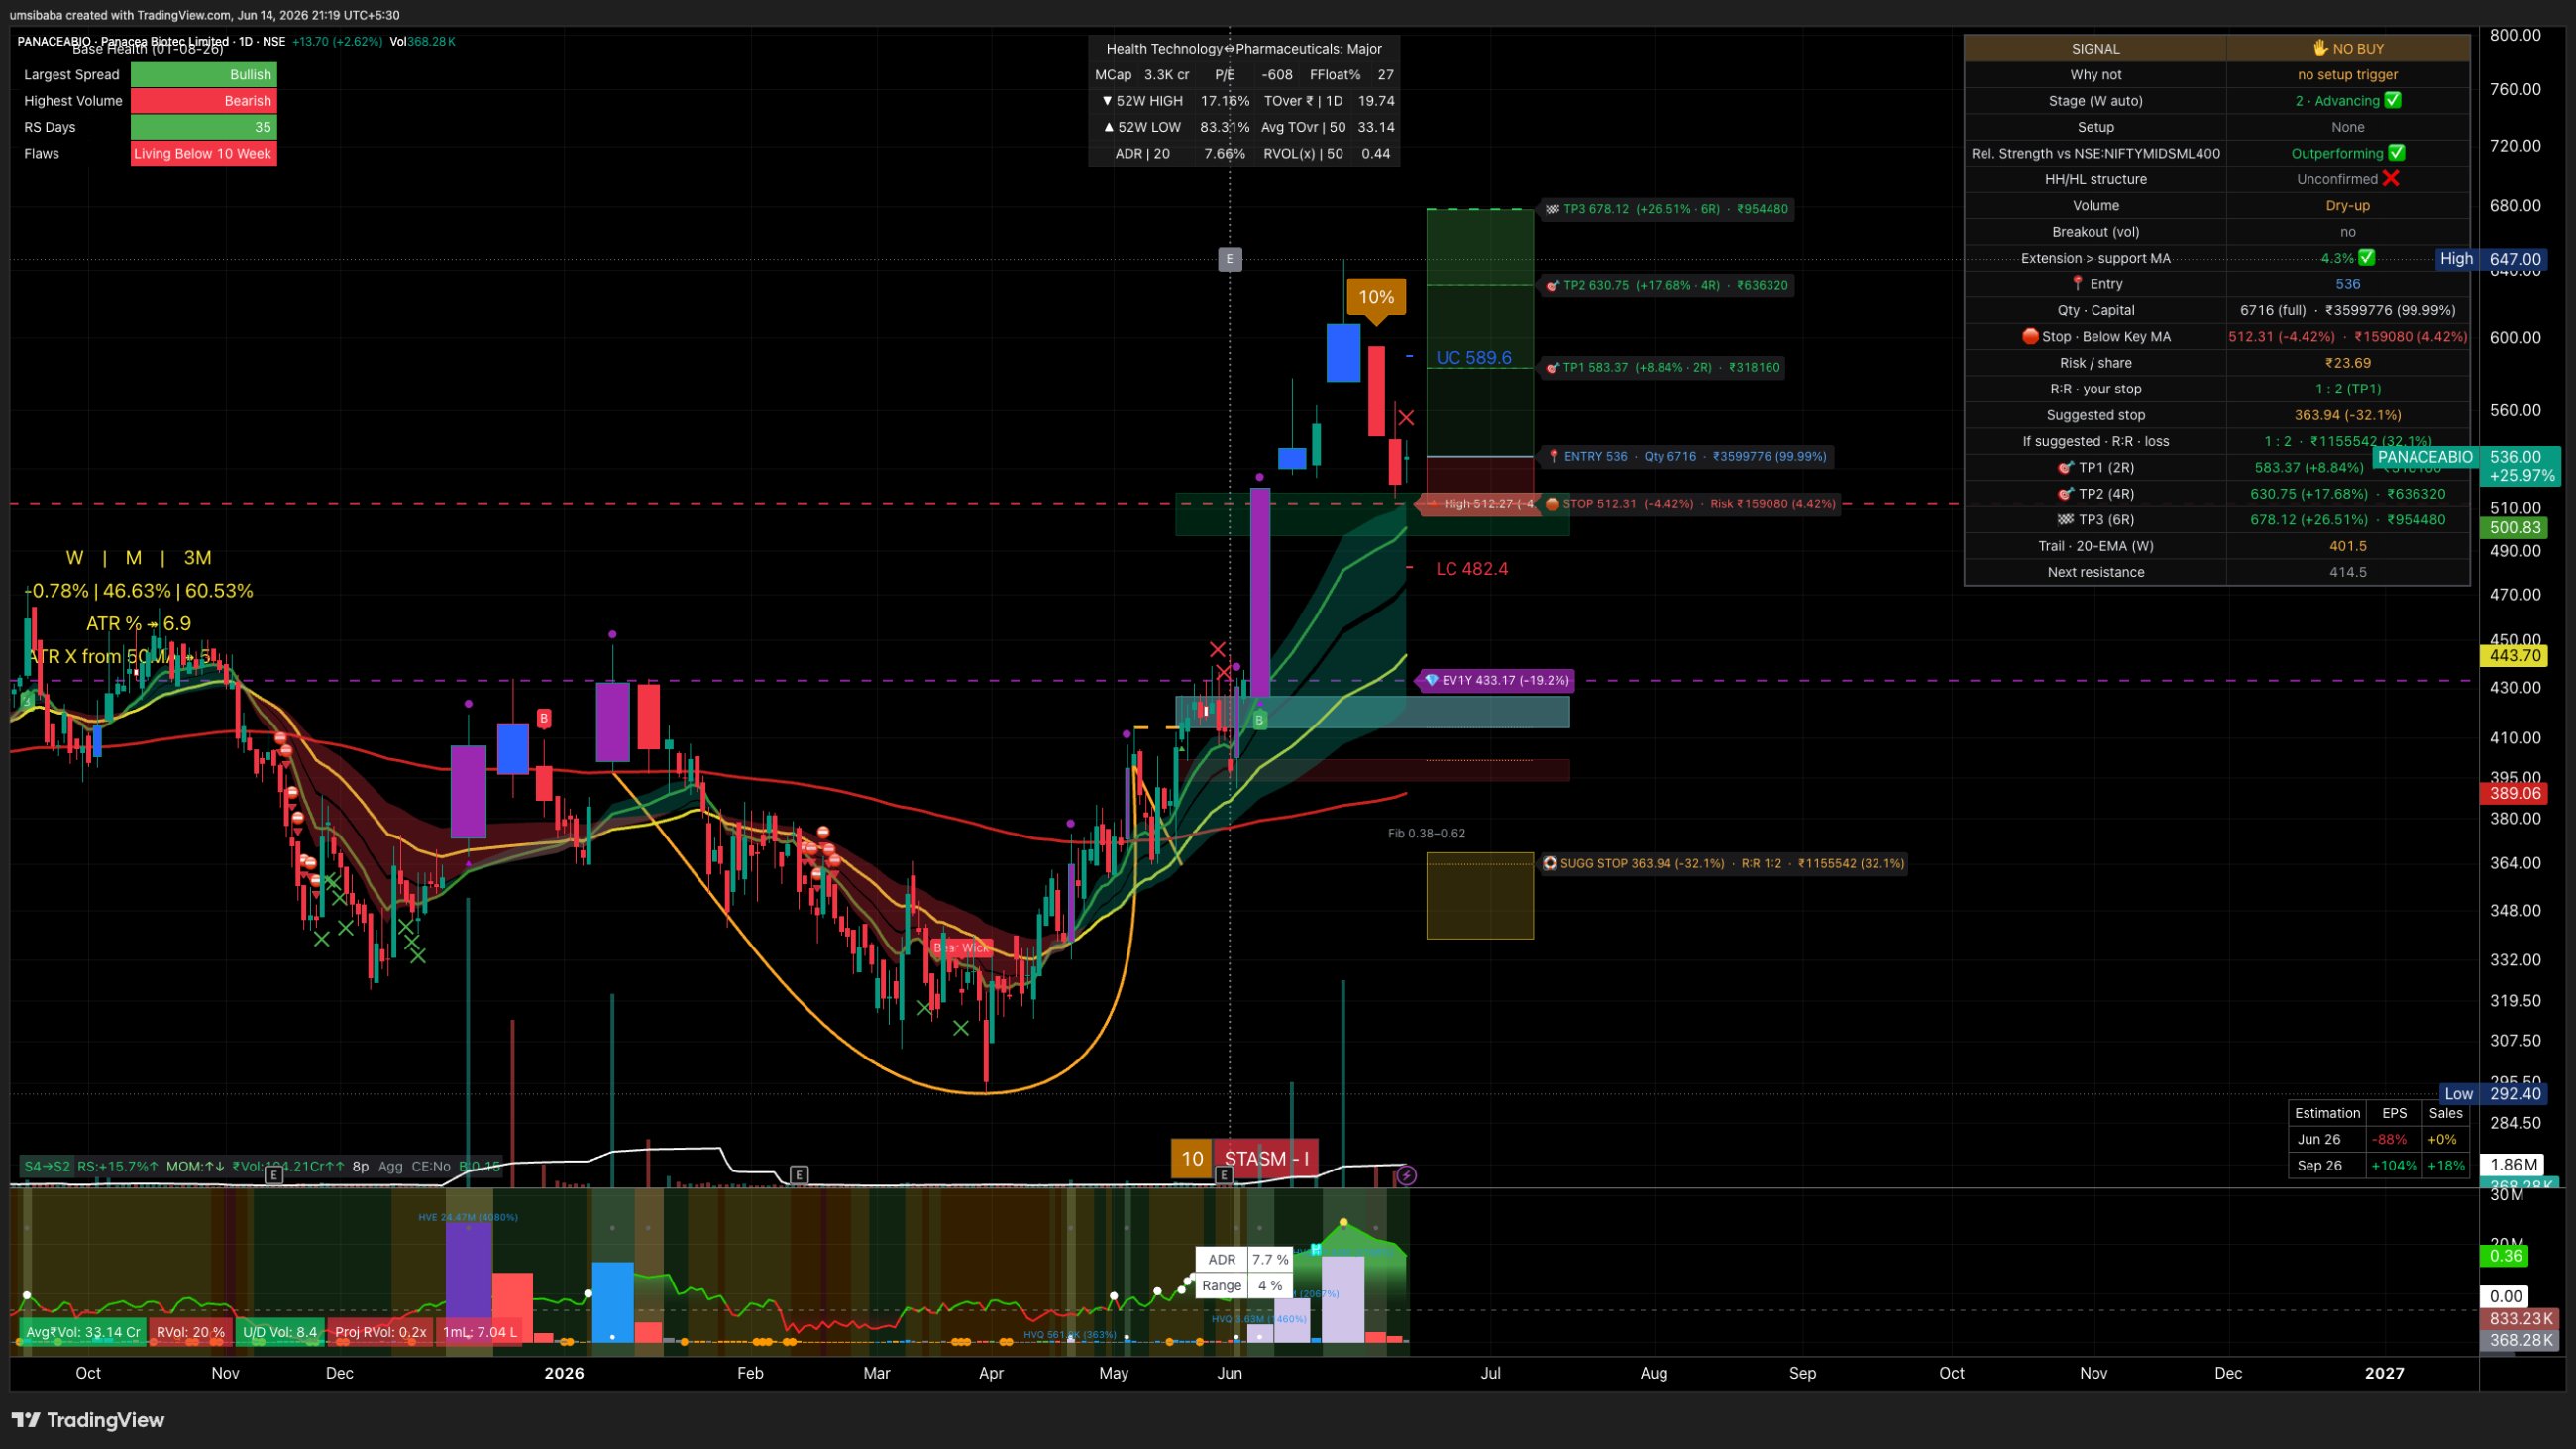Click the TradingView logo
Screen dimensions: 2576x1449
[x=88, y=1420]
